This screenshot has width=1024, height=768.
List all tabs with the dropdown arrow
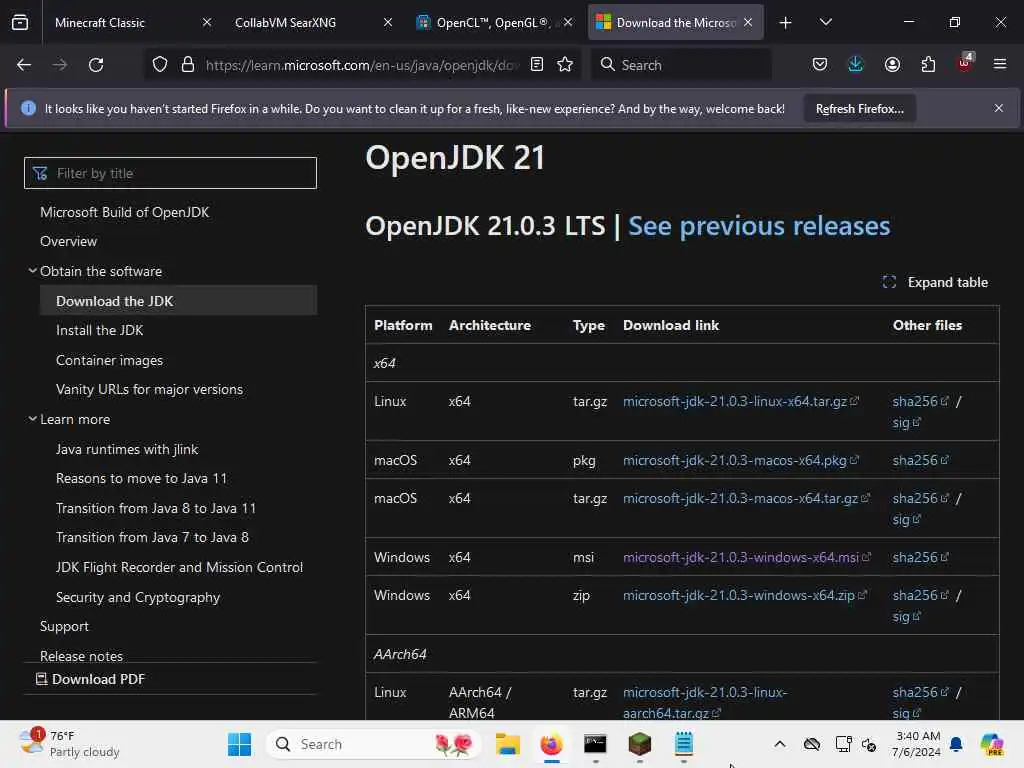(x=825, y=22)
